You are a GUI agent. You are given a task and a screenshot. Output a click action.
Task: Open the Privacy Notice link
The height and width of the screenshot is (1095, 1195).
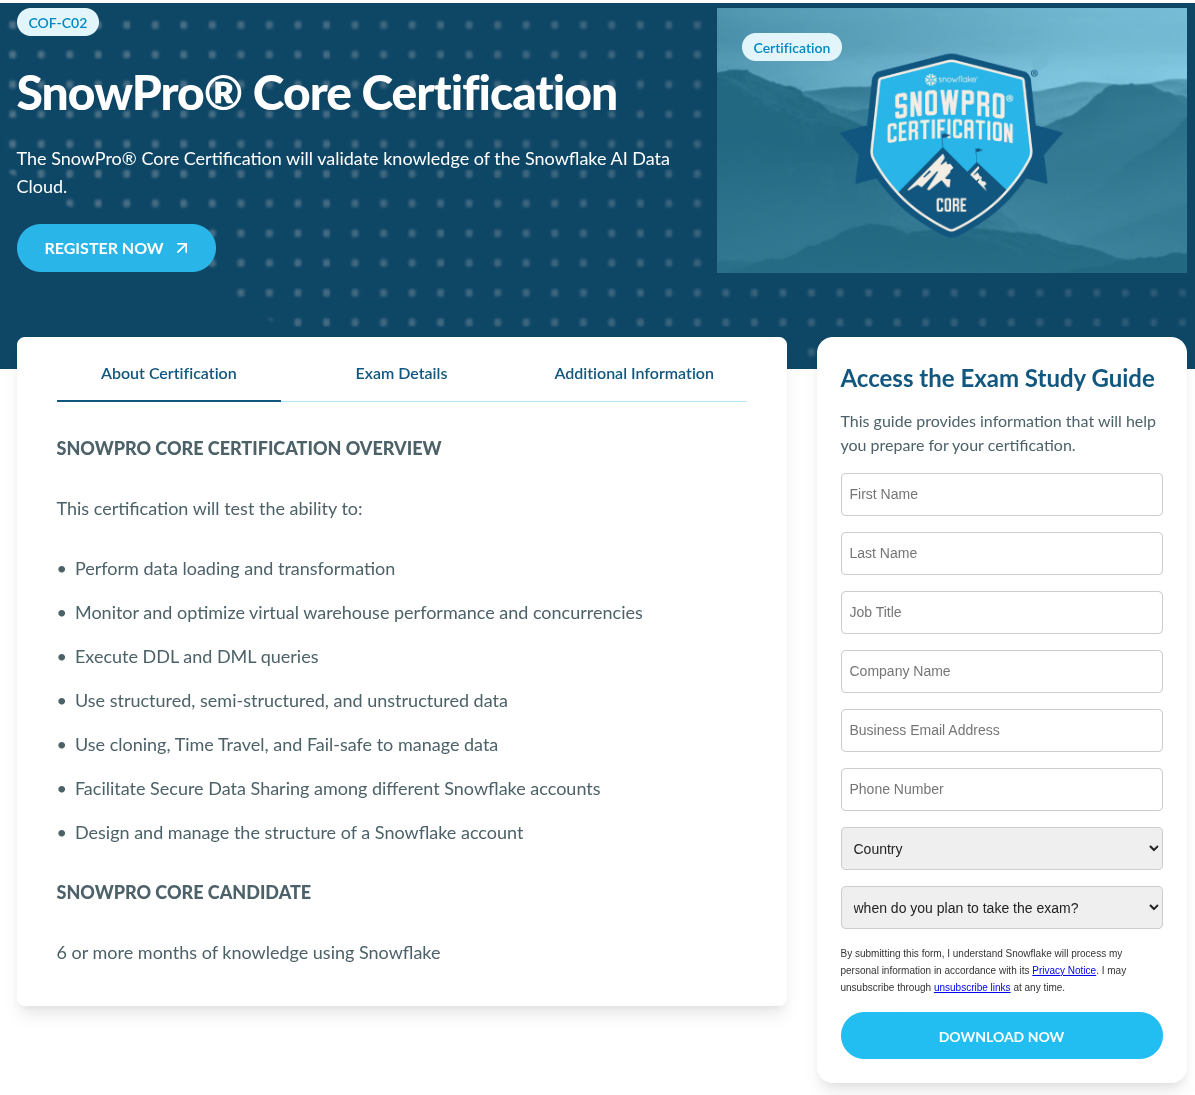tap(1063, 970)
